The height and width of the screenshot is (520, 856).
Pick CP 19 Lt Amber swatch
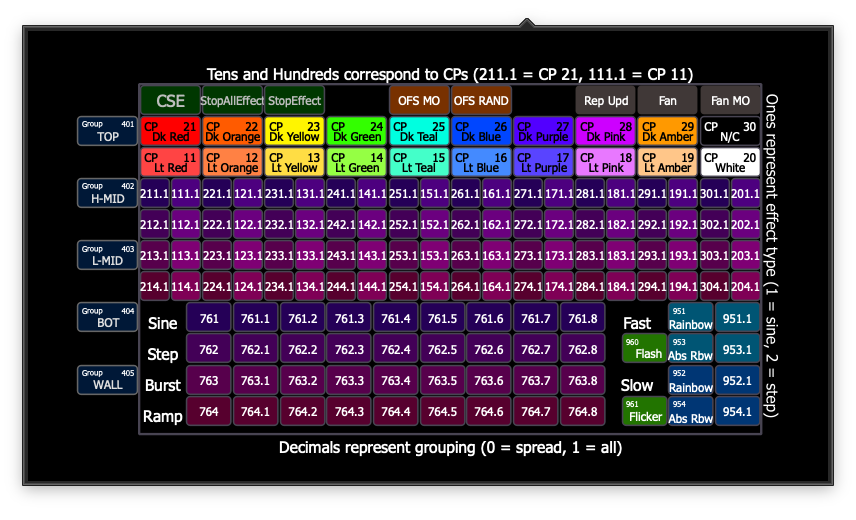(x=668, y=163)
